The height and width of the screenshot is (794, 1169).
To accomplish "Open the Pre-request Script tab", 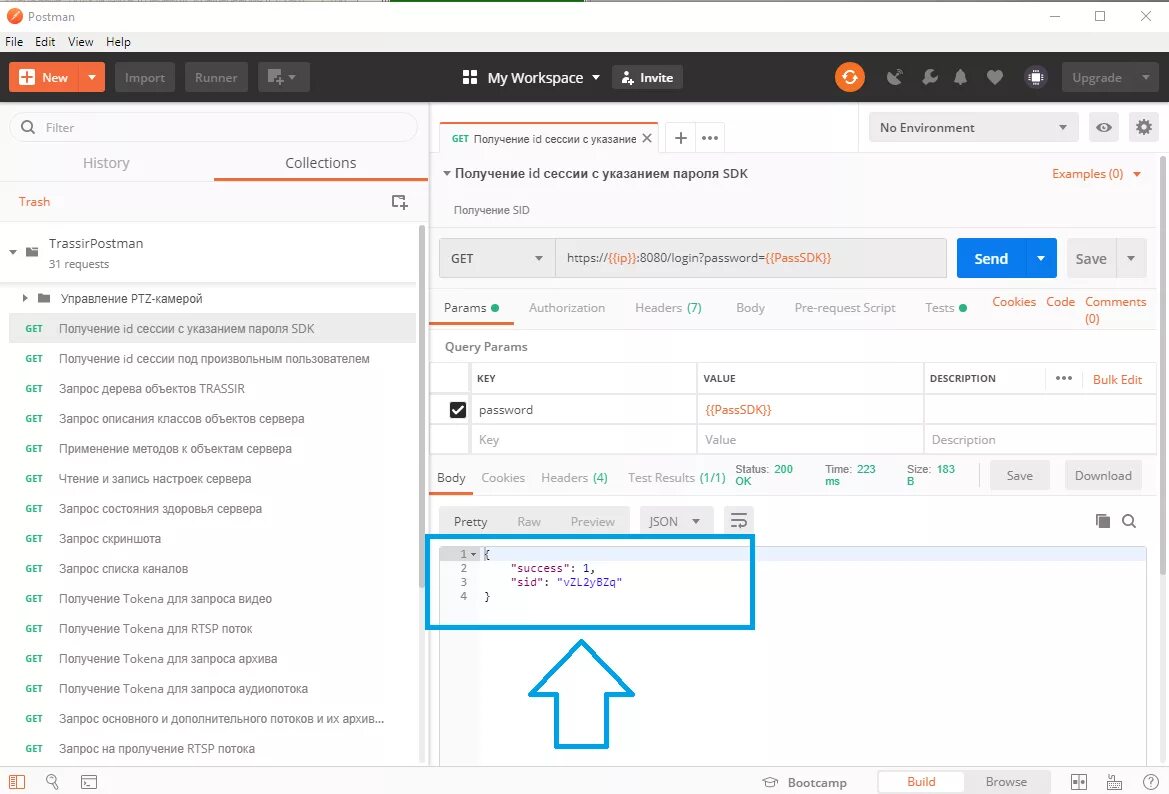I will (x=845, y=307).
